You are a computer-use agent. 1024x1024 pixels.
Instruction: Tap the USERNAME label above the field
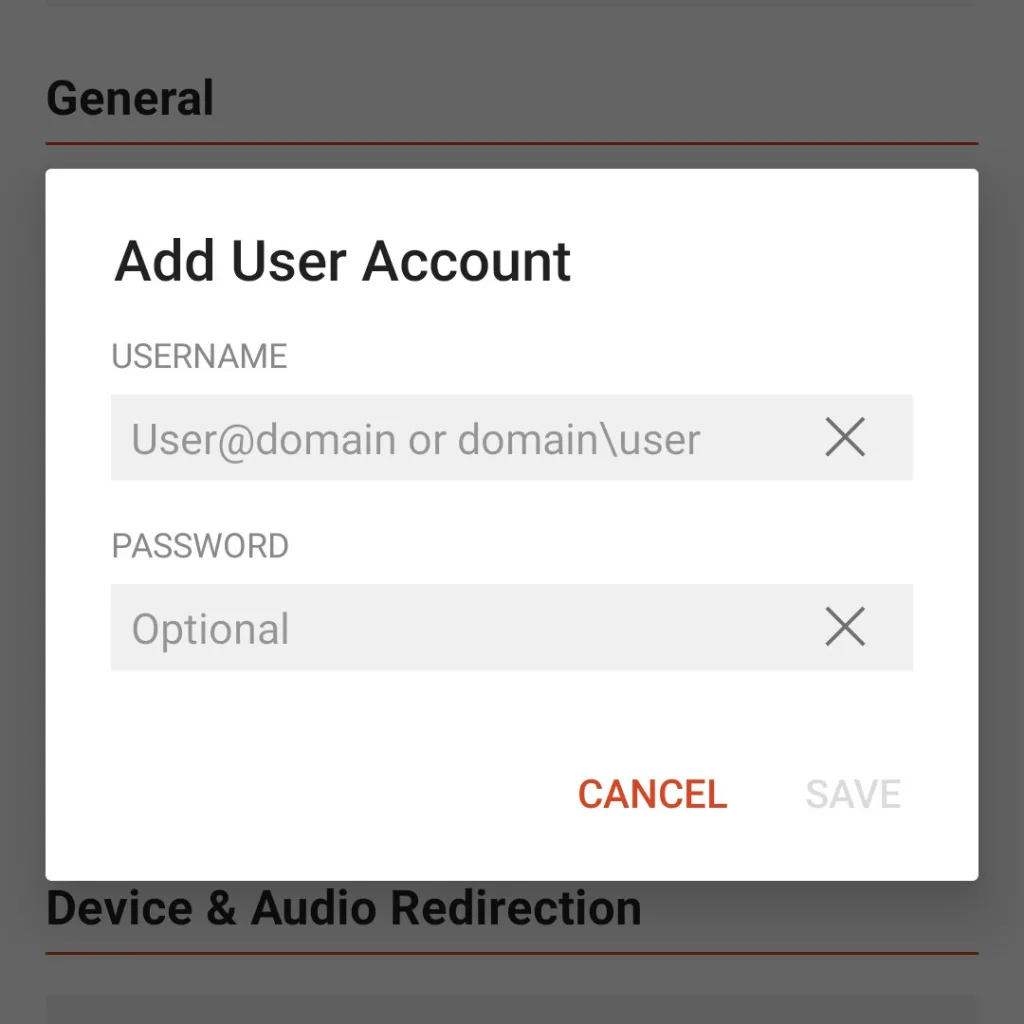pos(199,357)
